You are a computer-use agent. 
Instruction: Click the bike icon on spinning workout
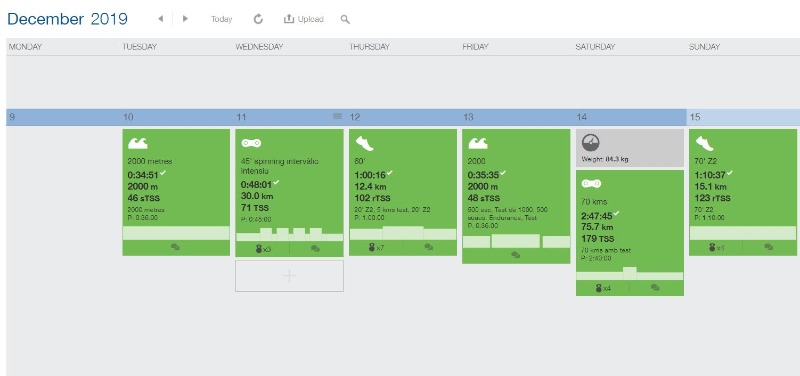(x=251, y=143)
